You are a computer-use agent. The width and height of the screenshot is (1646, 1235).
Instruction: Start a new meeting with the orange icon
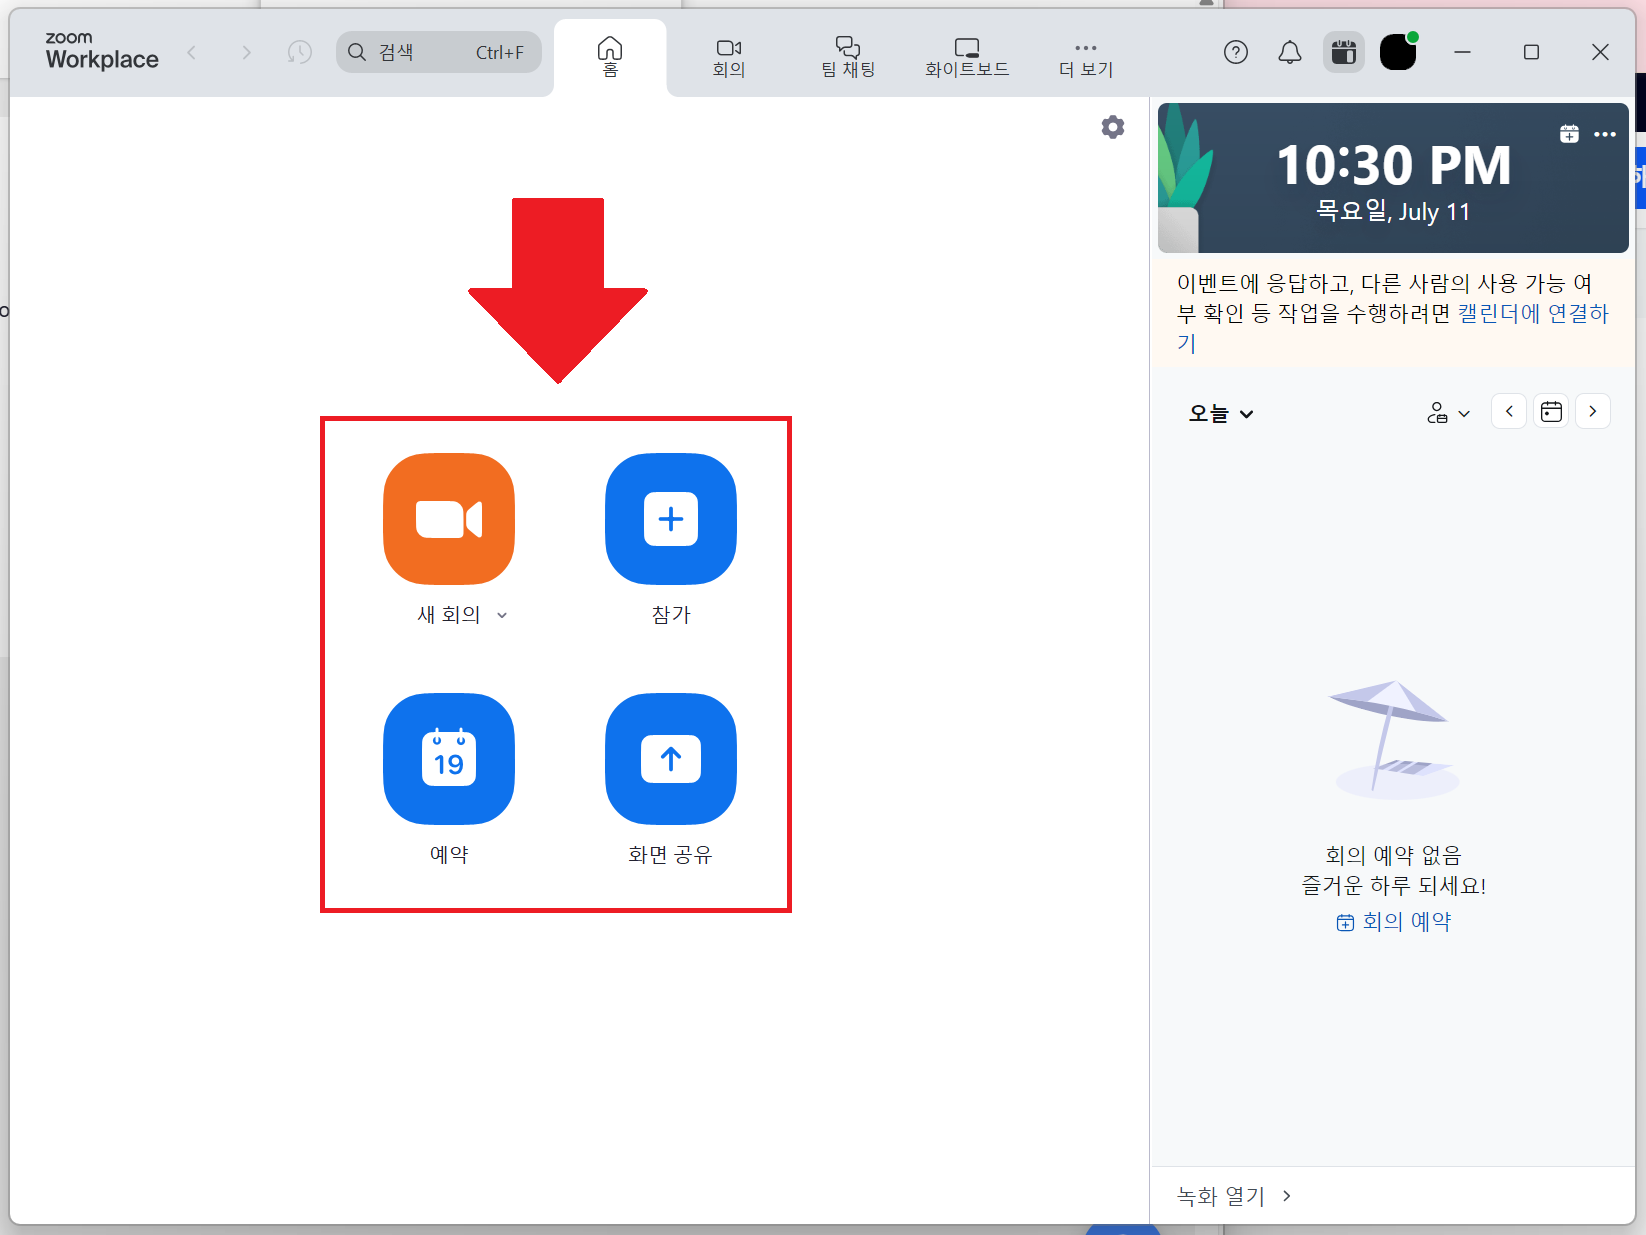tap(448, 518)
